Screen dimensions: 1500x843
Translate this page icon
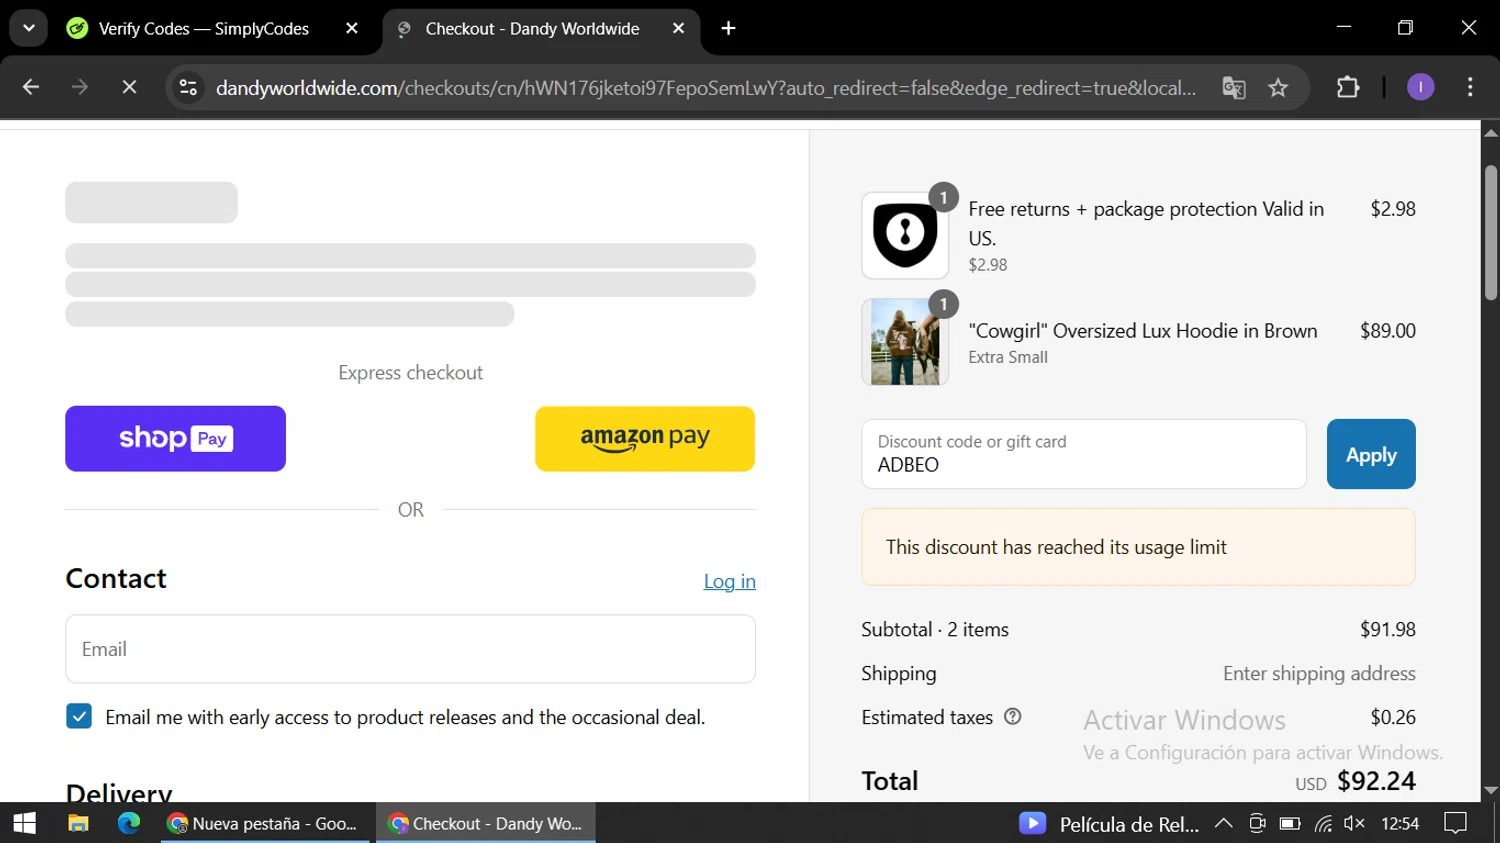(1234, 88)
